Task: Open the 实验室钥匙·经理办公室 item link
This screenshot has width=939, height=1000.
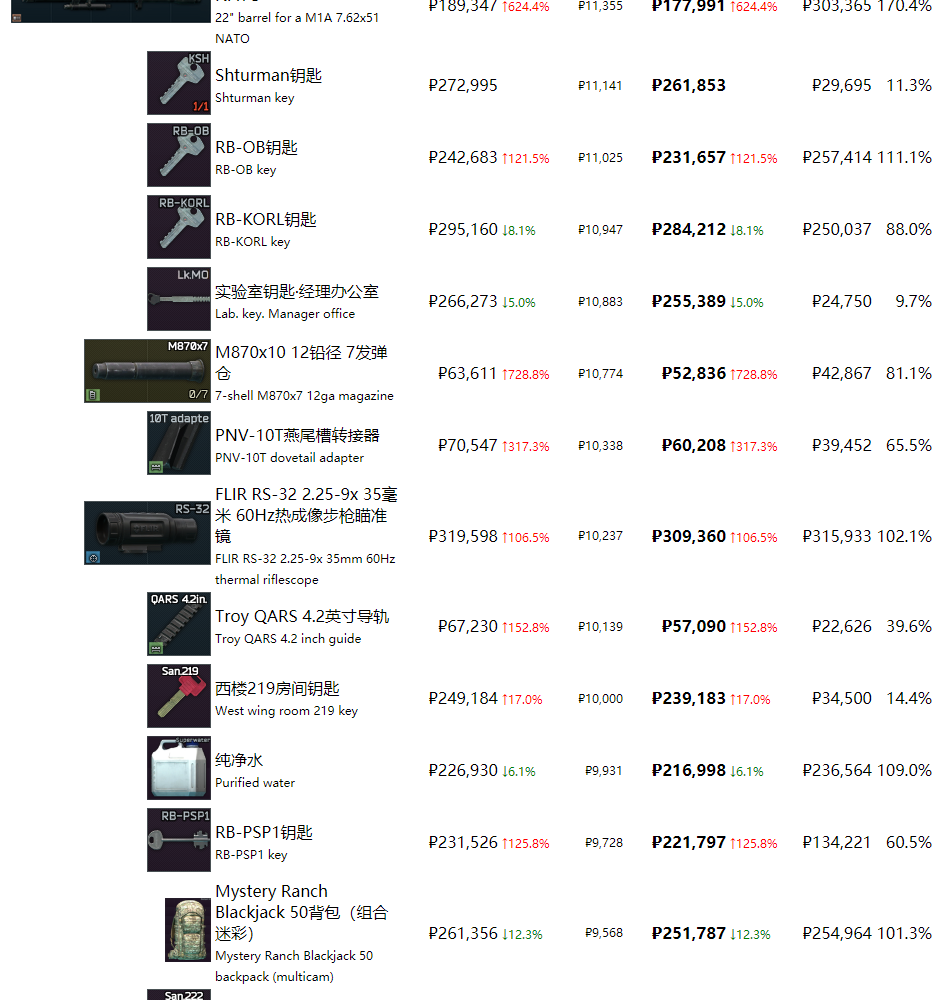Action: tap(297, 291)
